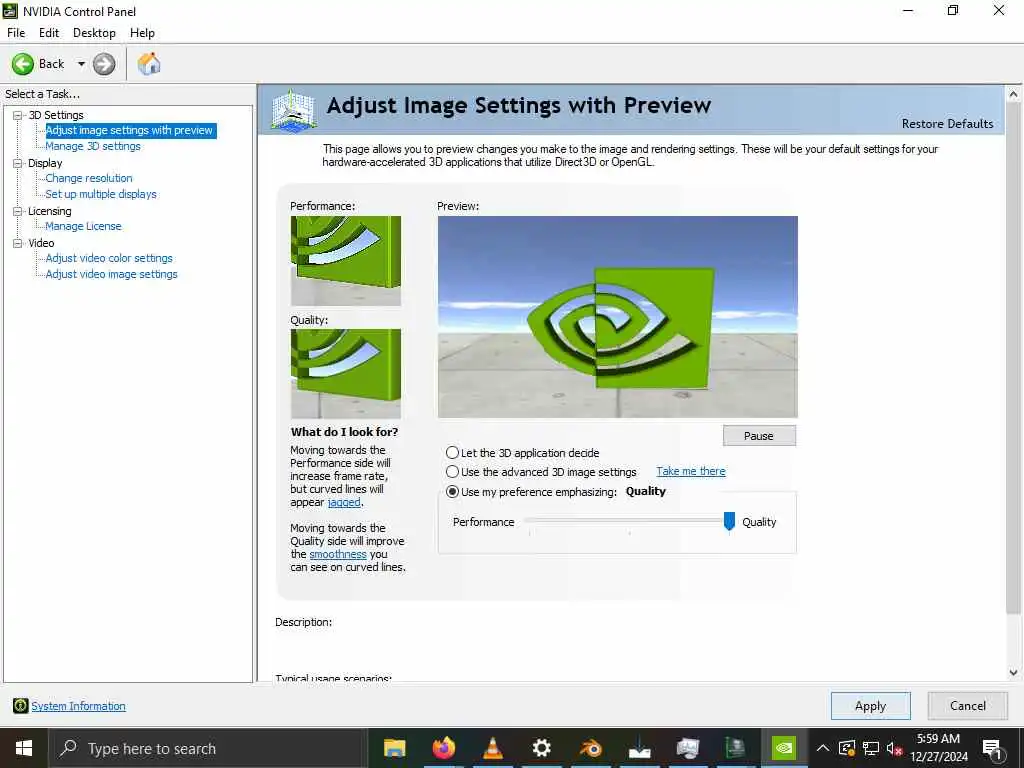This screenshot has width=1024, height=768.
Task: Open the System Information link
Action: 78,706
